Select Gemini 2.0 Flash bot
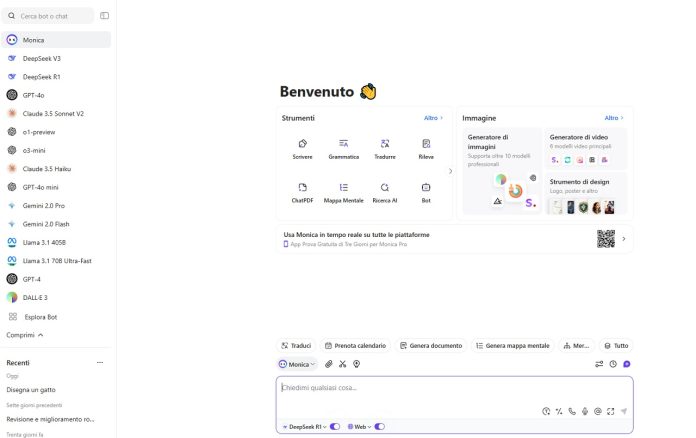The image size is (696, 438). 56,224
